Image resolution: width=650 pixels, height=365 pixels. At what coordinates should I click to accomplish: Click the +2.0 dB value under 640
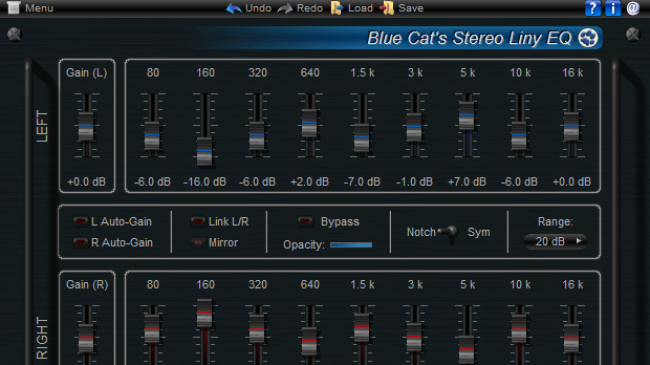tap(309, 182)
